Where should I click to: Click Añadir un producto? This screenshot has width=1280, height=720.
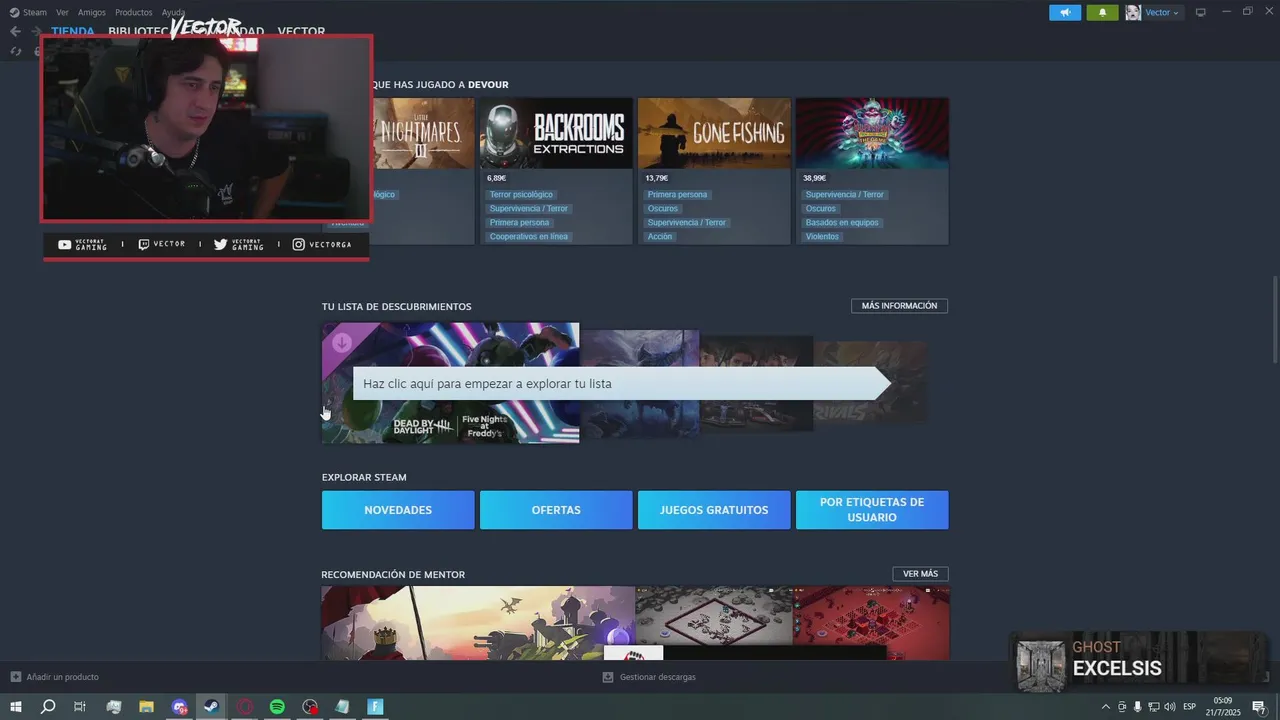[x=62, y=677]
